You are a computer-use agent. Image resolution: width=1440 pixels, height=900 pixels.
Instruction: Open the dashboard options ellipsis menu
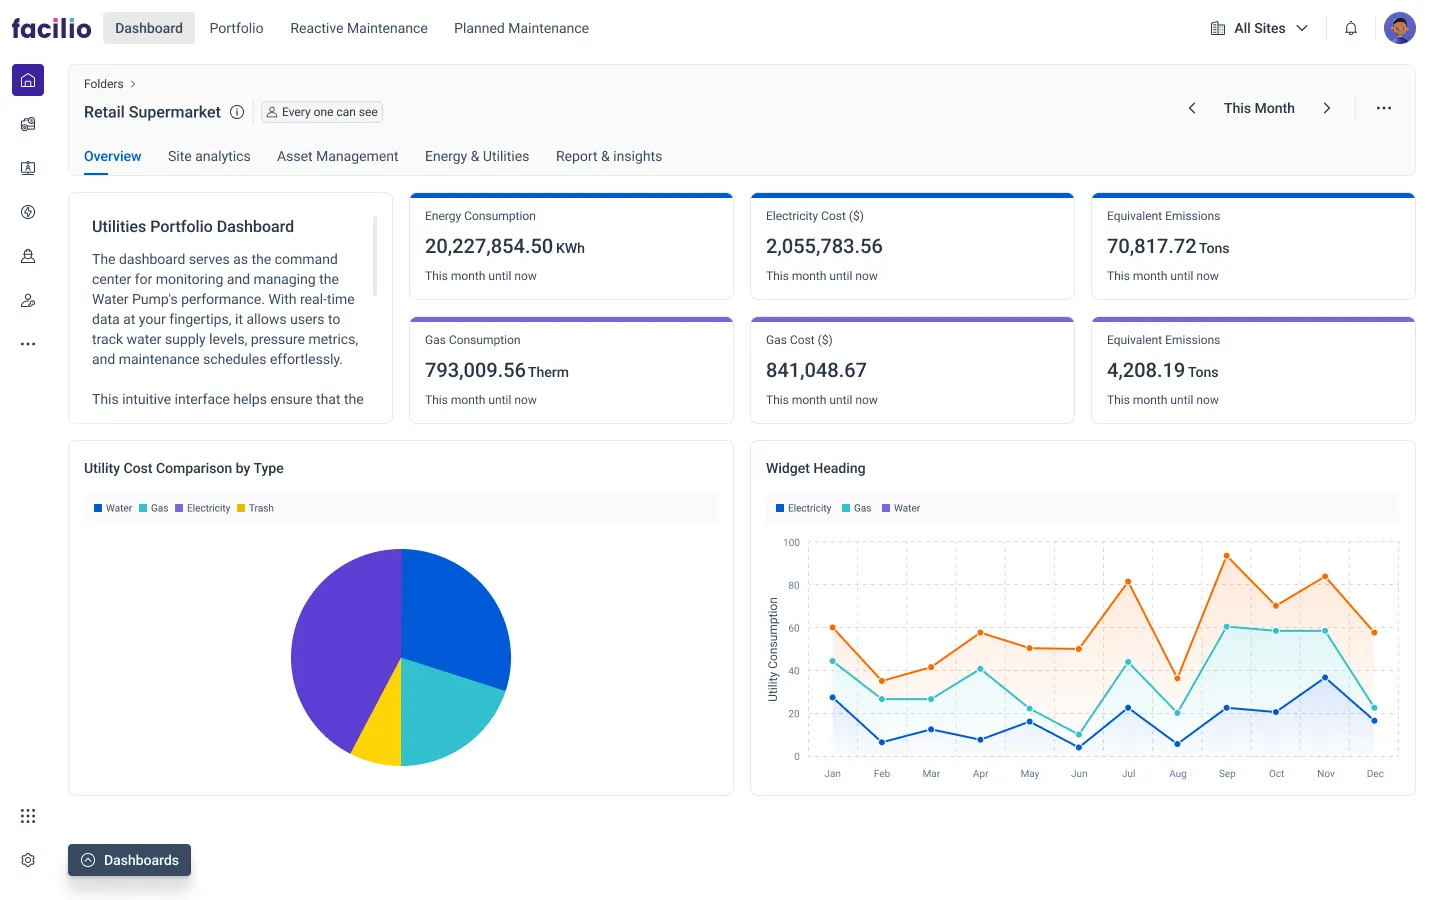click(x=1383, y=108)
